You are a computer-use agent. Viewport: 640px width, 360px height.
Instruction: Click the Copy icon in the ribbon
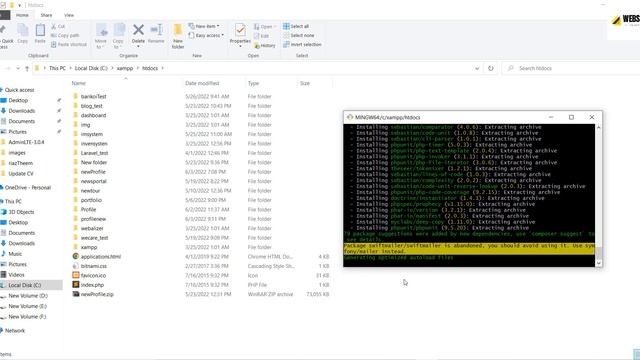(22, 33)
